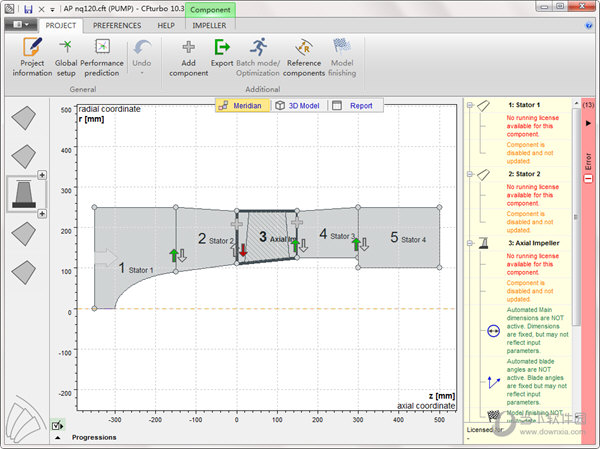
Task: Click green arrow between Stator 1 and Stator 2
Action: click(x=174, y=255)
